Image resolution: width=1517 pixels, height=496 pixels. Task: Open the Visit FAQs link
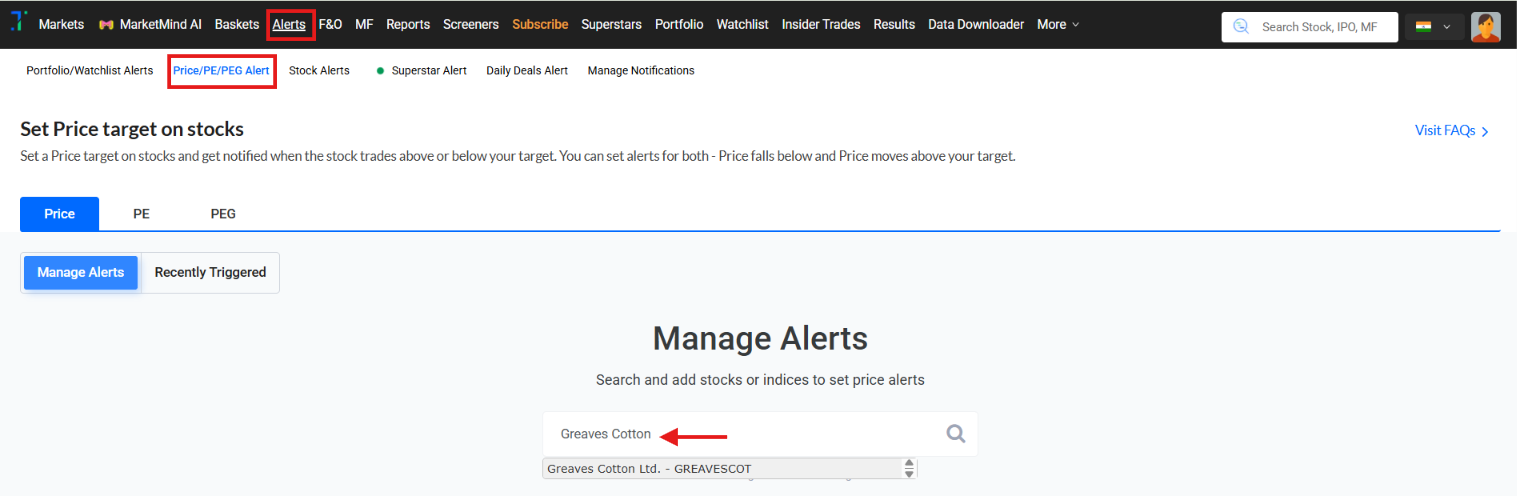[x=1445, y=131]
